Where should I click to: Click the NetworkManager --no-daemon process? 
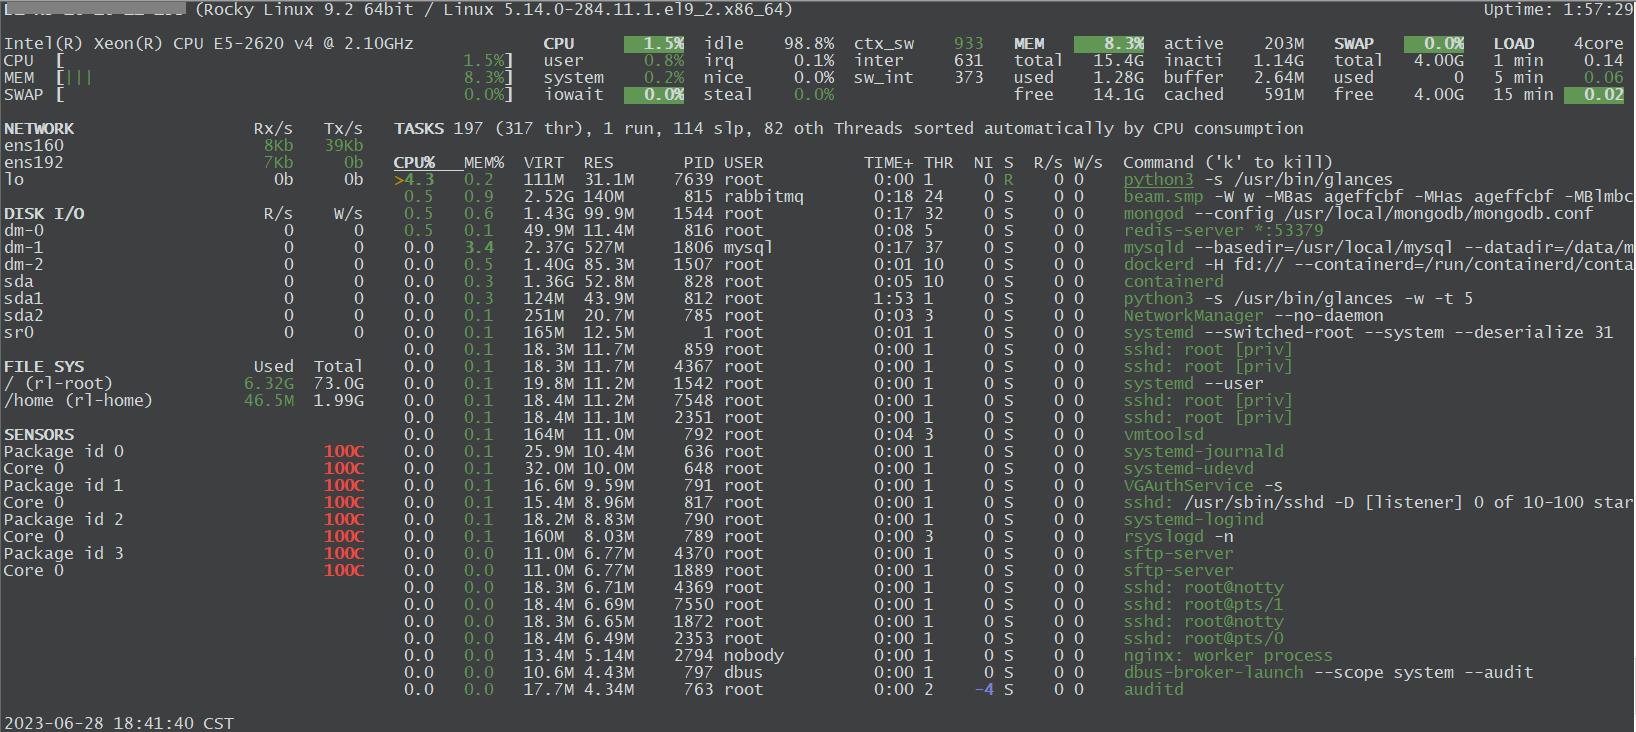(1253, 315)
